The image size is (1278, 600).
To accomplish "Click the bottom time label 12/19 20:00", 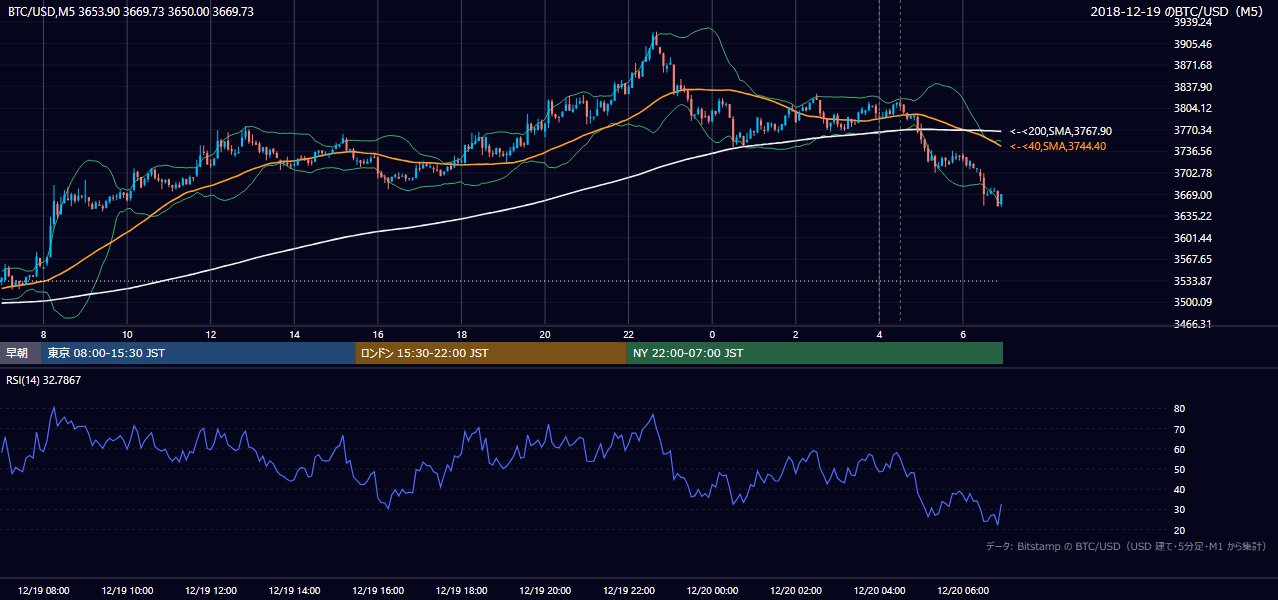I will coord(545,591).
